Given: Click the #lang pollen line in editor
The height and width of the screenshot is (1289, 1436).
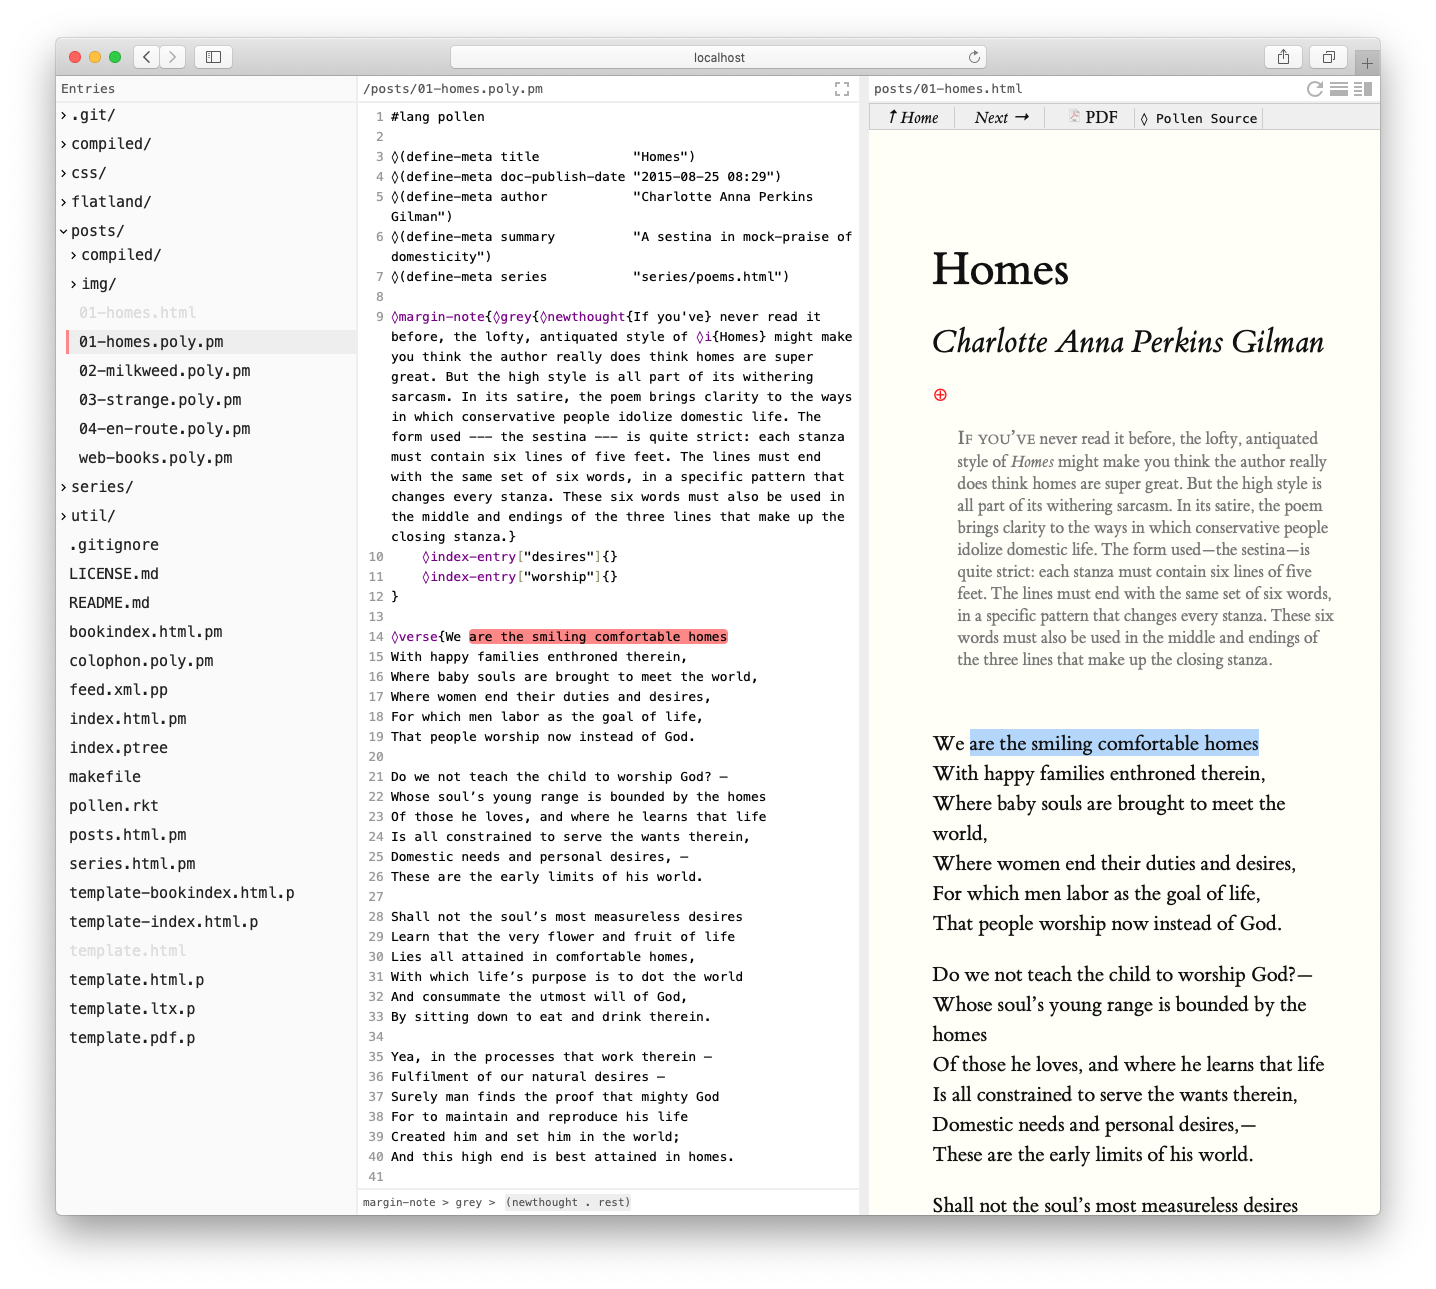Looking at the screenshot, I should (438, 117).
